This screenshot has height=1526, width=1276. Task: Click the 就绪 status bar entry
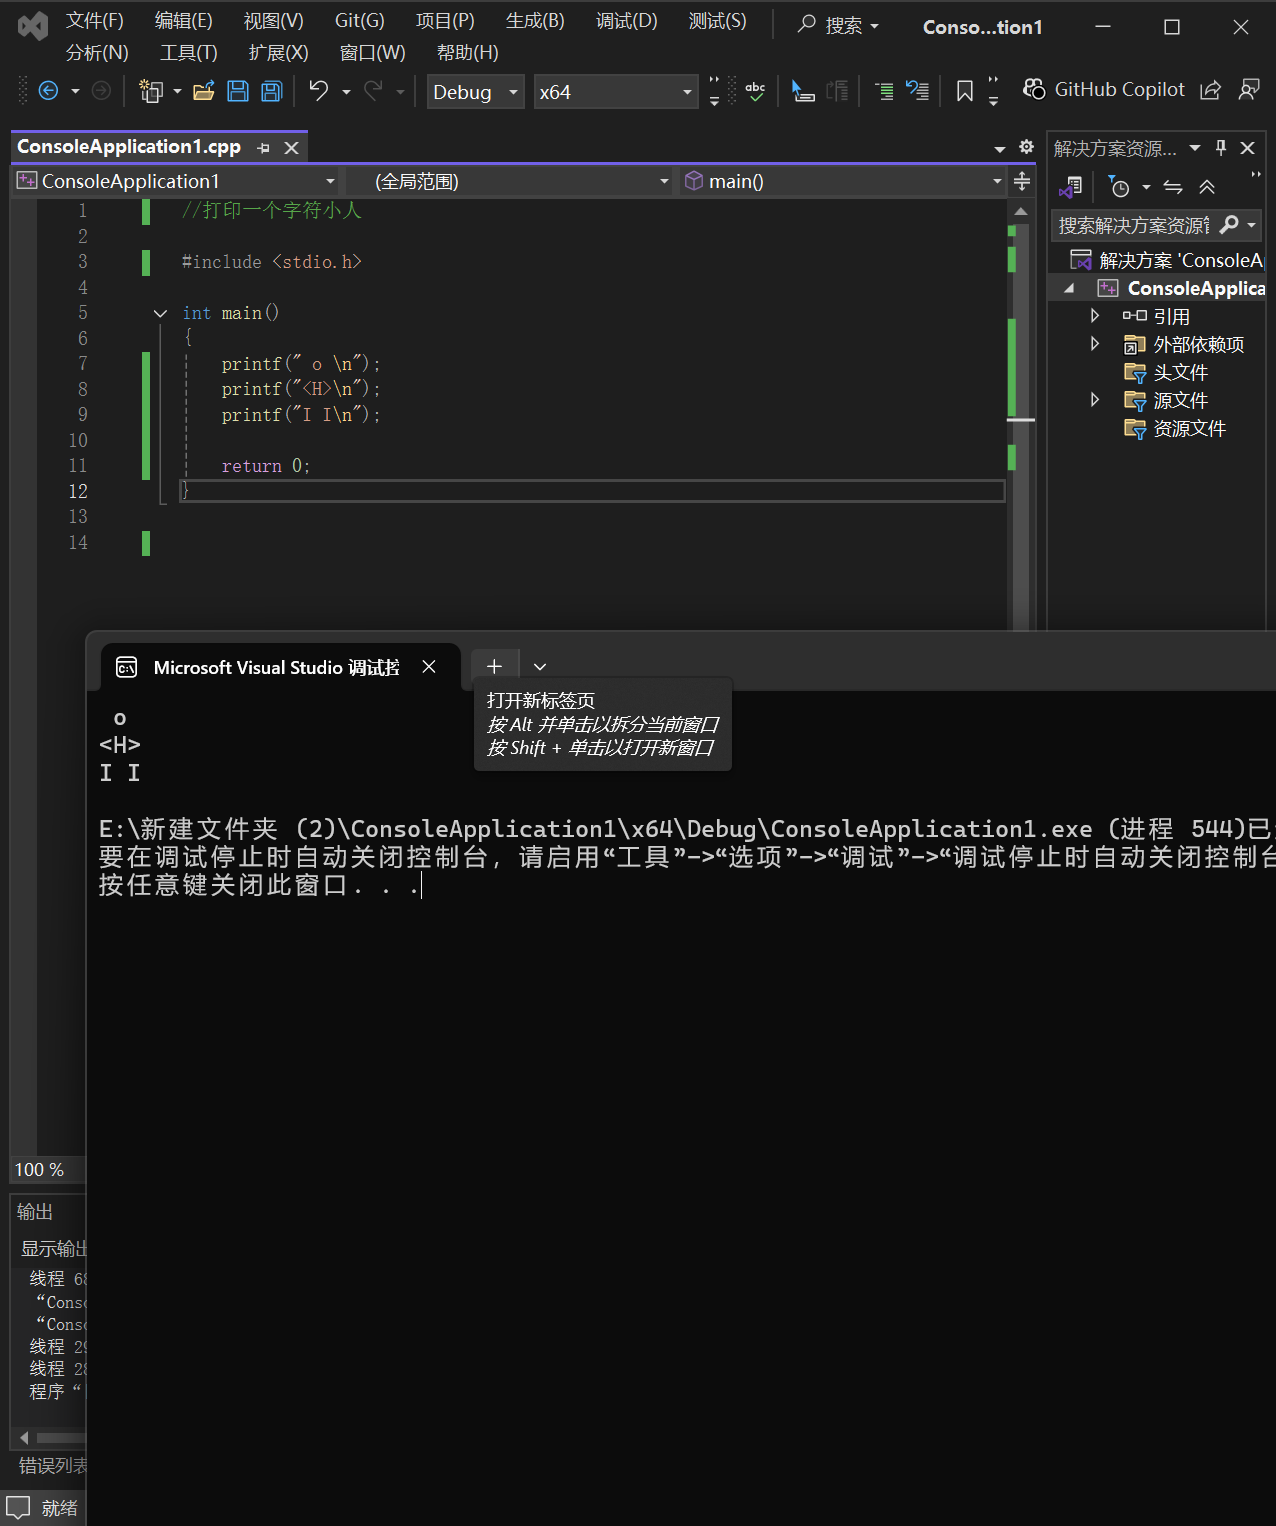click(x=59, y=1508)
